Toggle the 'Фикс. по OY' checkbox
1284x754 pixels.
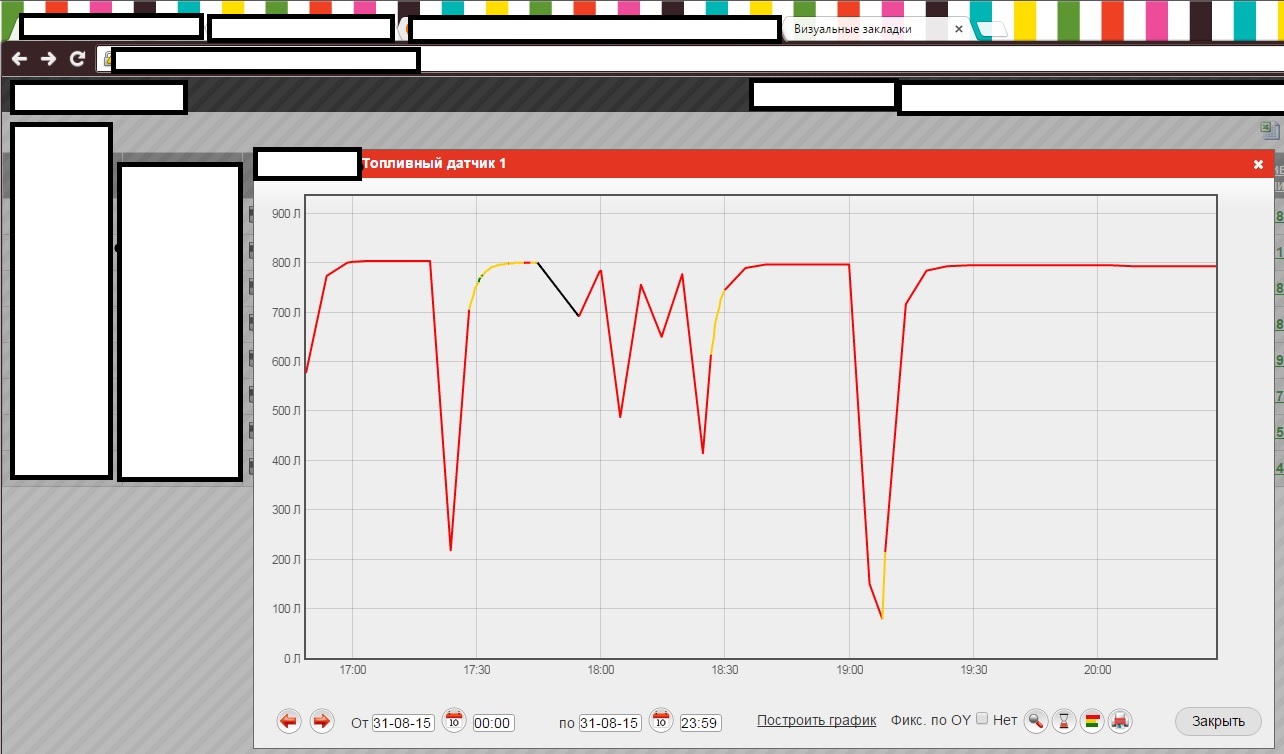(x=982, y=719)
